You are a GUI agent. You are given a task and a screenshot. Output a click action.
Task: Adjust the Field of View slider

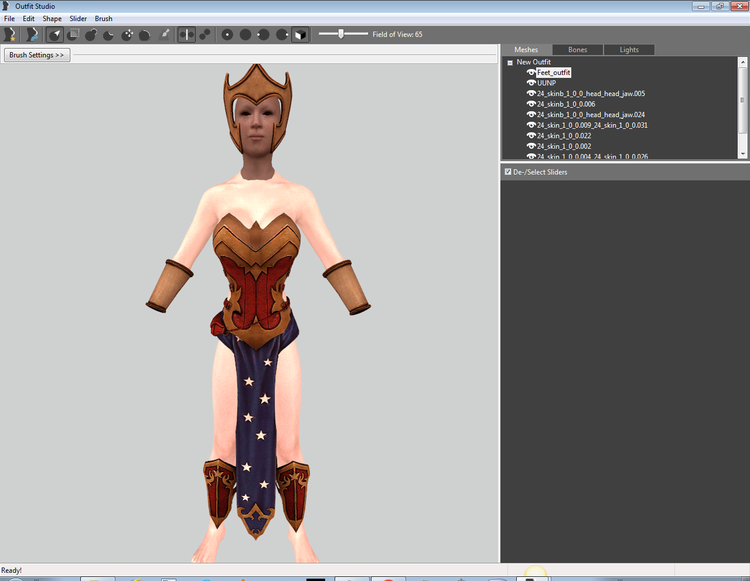pos(343,34)
